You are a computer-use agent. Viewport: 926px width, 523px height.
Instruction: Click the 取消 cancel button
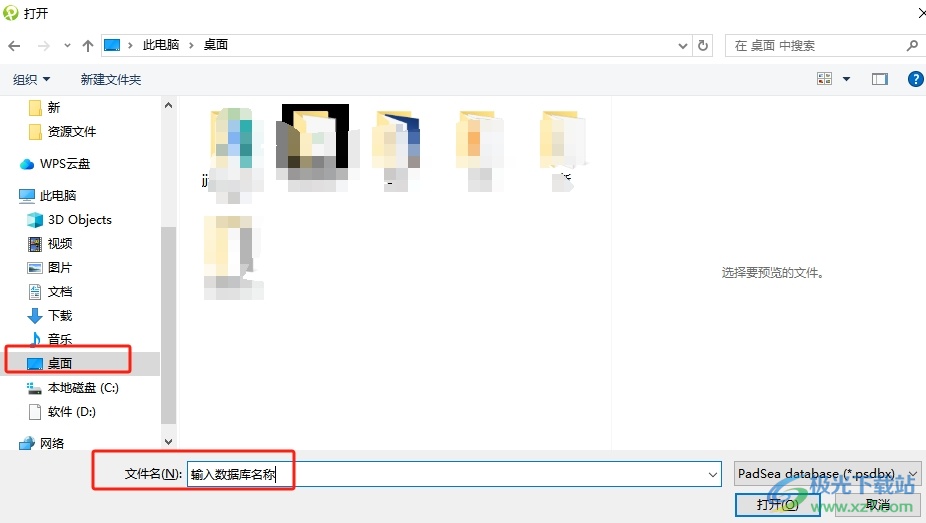point(878,505)
